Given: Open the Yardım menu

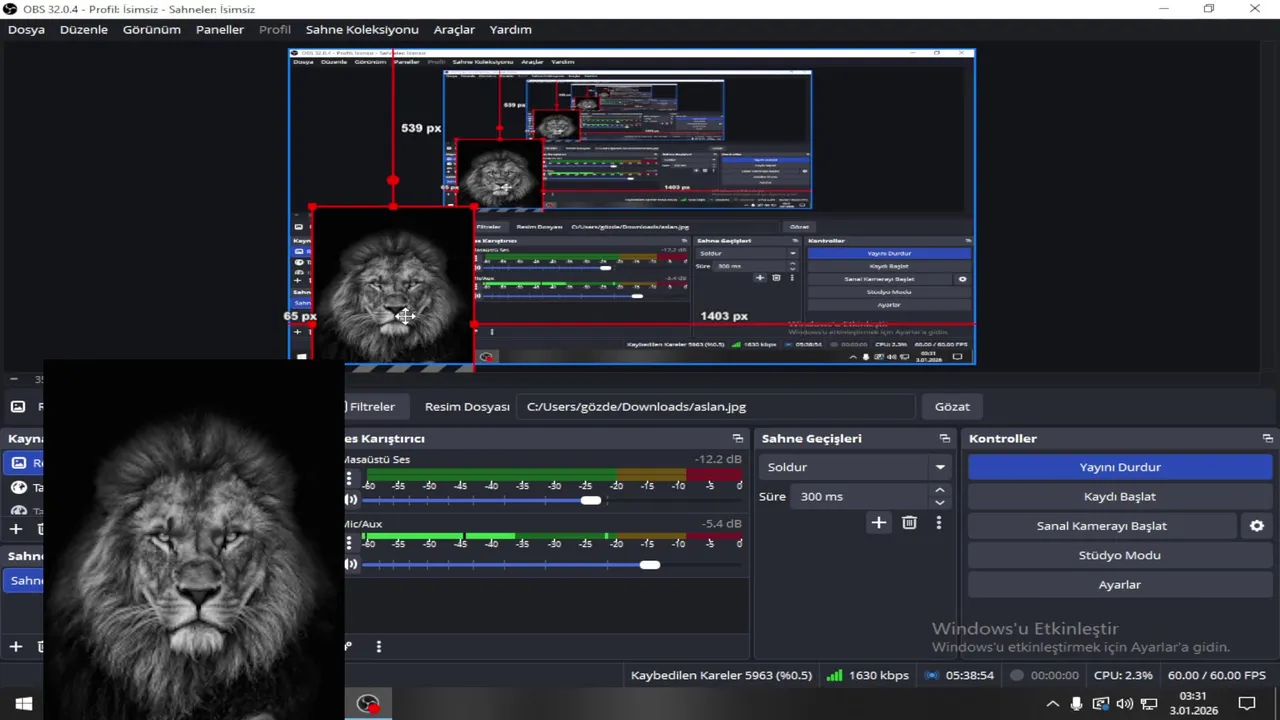Looking at the screenshot, I should click(510, 30).
